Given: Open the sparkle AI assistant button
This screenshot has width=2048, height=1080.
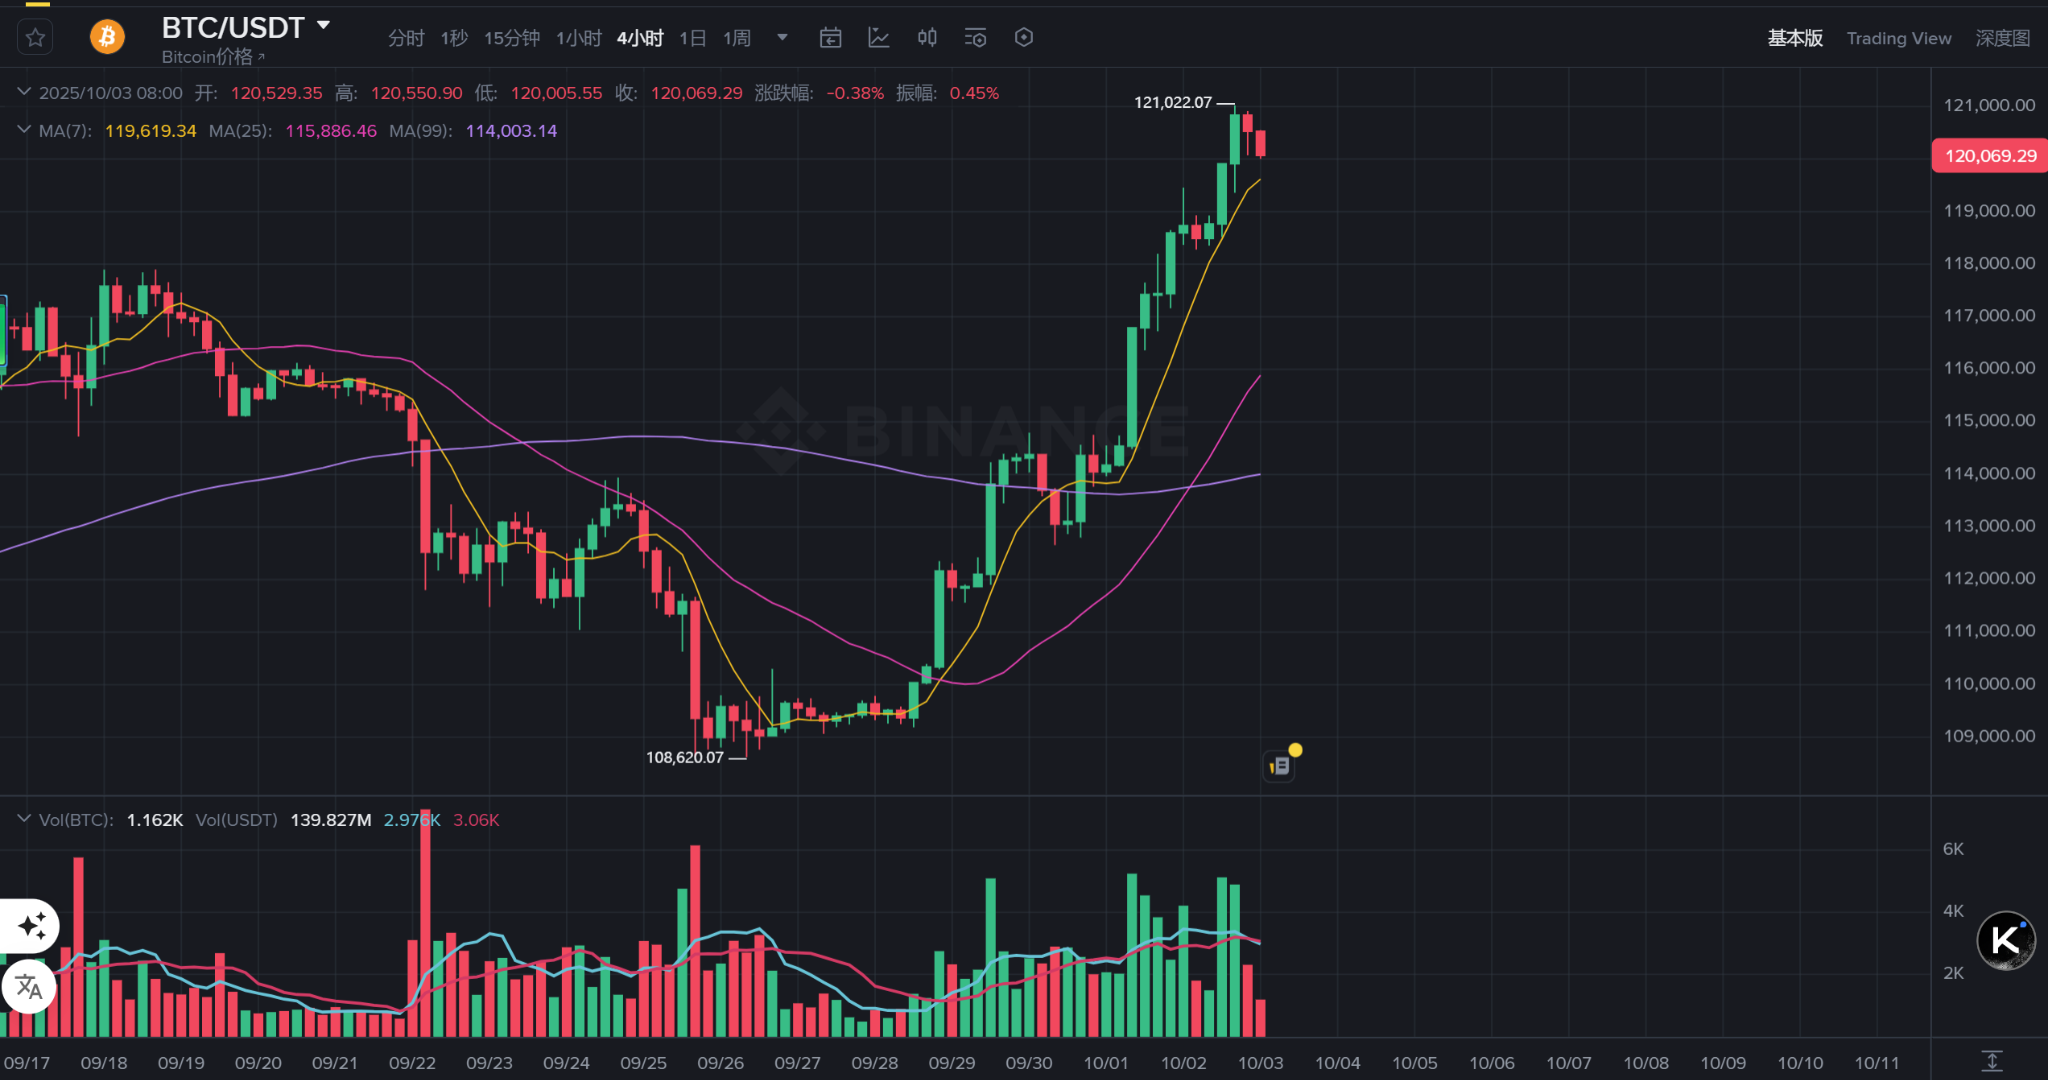Looking at the screenshot, I should [x=32, y=925].
